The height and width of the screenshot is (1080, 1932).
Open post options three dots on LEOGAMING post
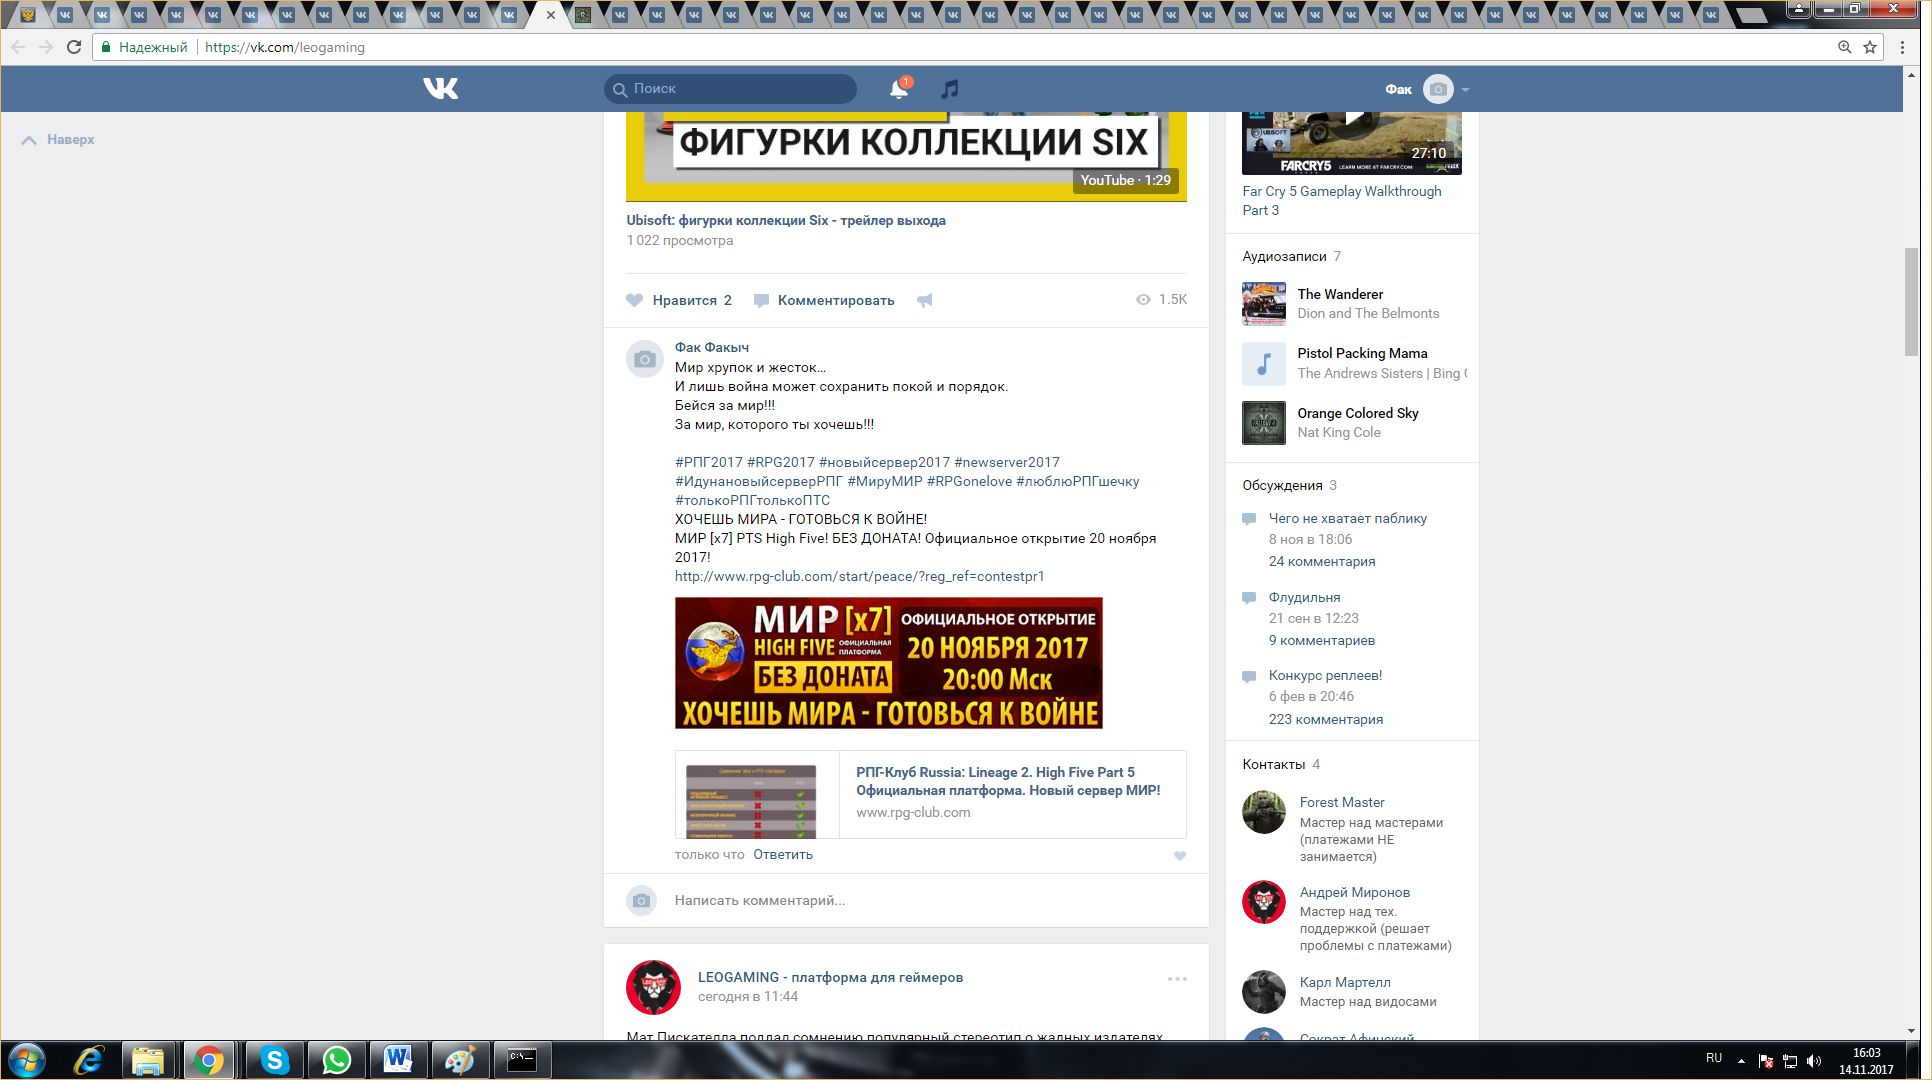click(x=1177, y=979)
